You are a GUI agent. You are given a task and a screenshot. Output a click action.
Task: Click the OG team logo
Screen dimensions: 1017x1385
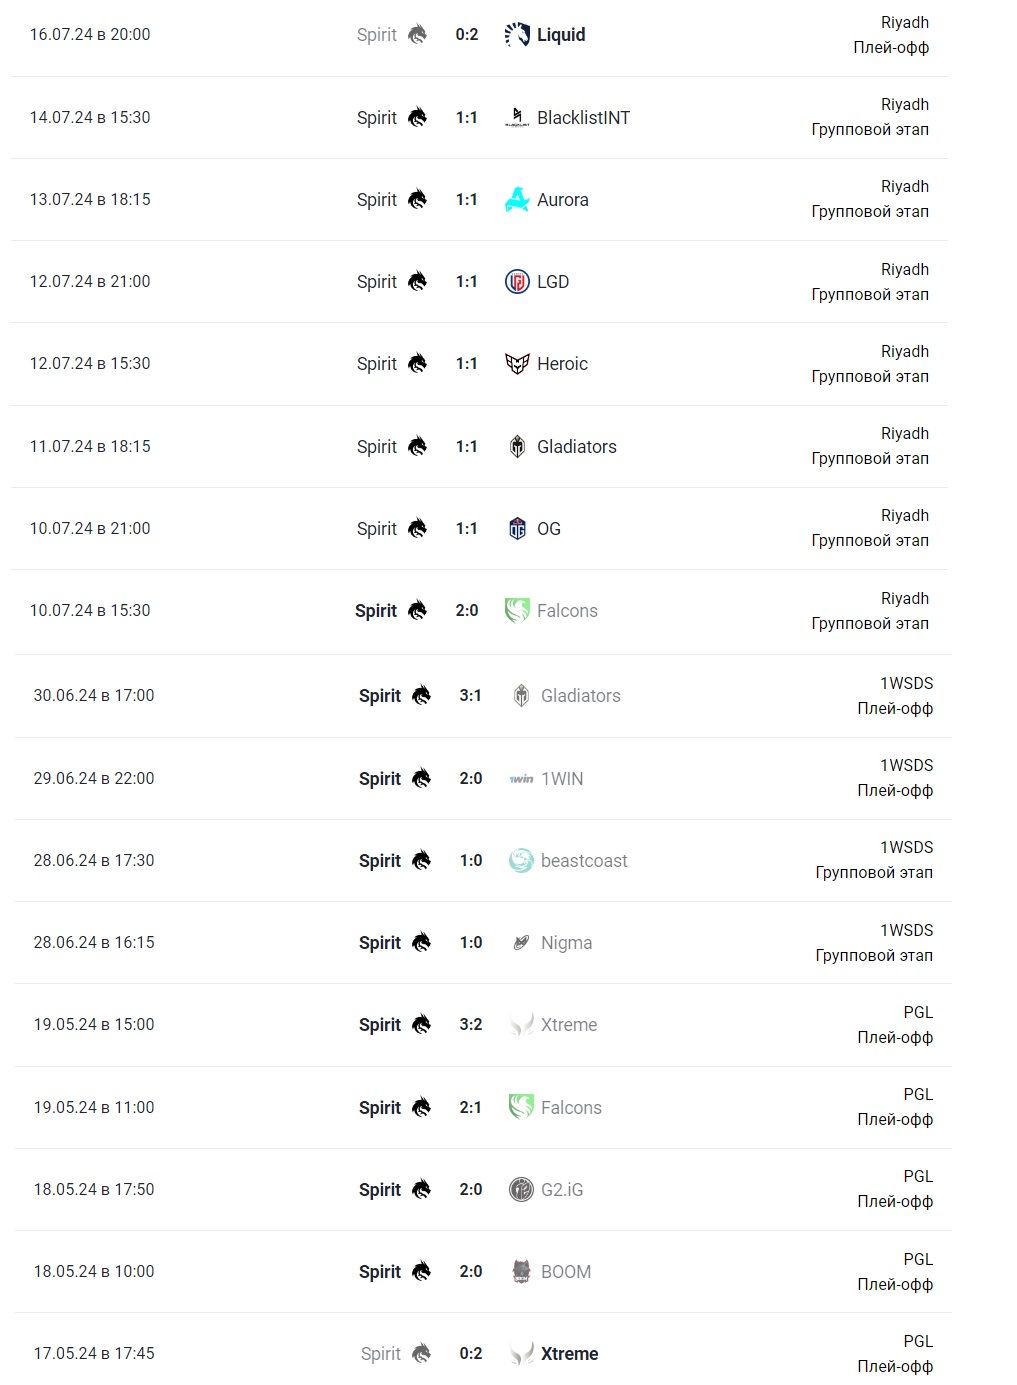point(517,529)
